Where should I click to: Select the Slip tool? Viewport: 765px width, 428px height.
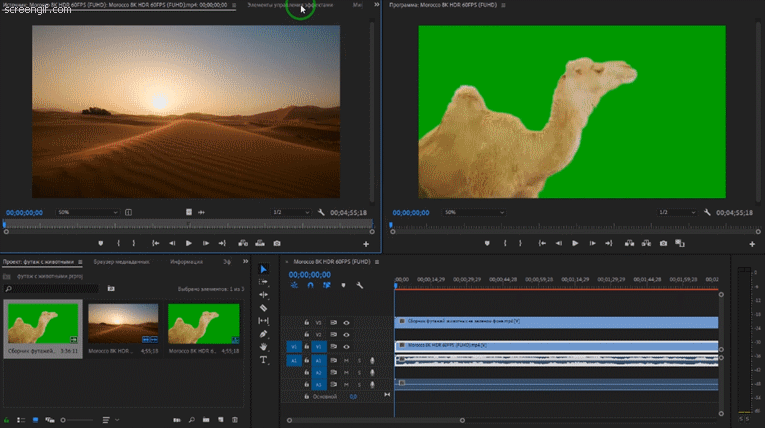click(x=263, y=321)
